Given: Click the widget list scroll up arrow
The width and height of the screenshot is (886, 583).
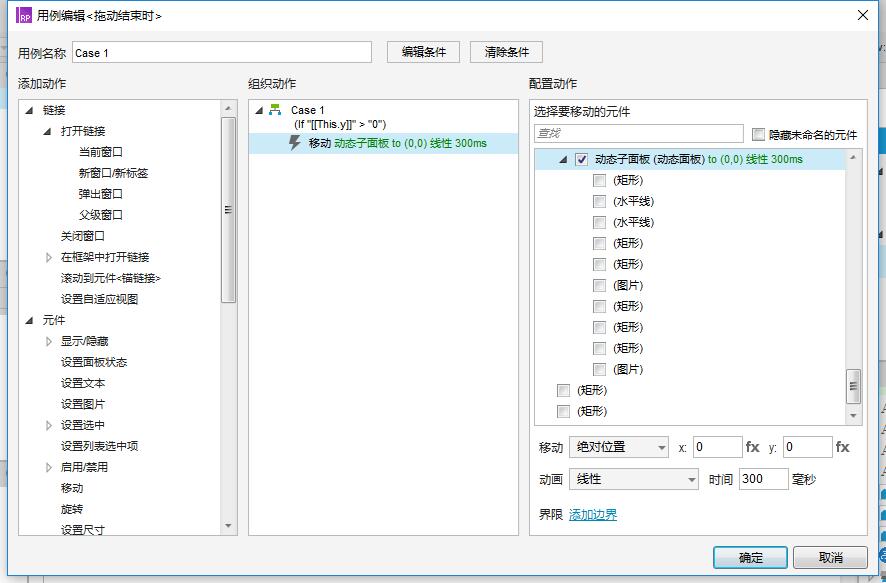Looking at the screenshot, I should point(853,158).
